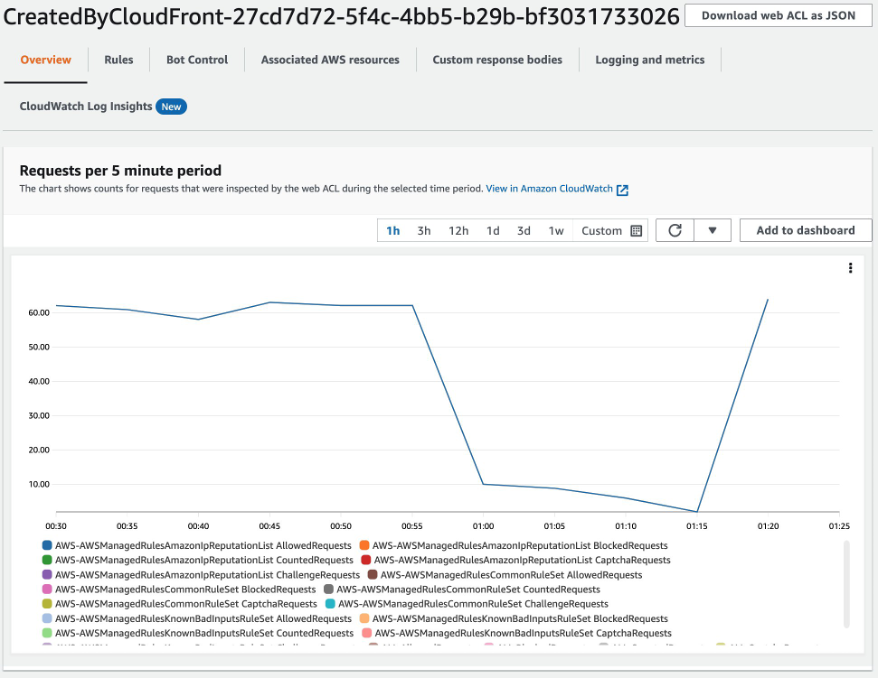The image size is (879, 679).
Task: Open the custom date range calendar picker
Action: click(x=636, y=230)
